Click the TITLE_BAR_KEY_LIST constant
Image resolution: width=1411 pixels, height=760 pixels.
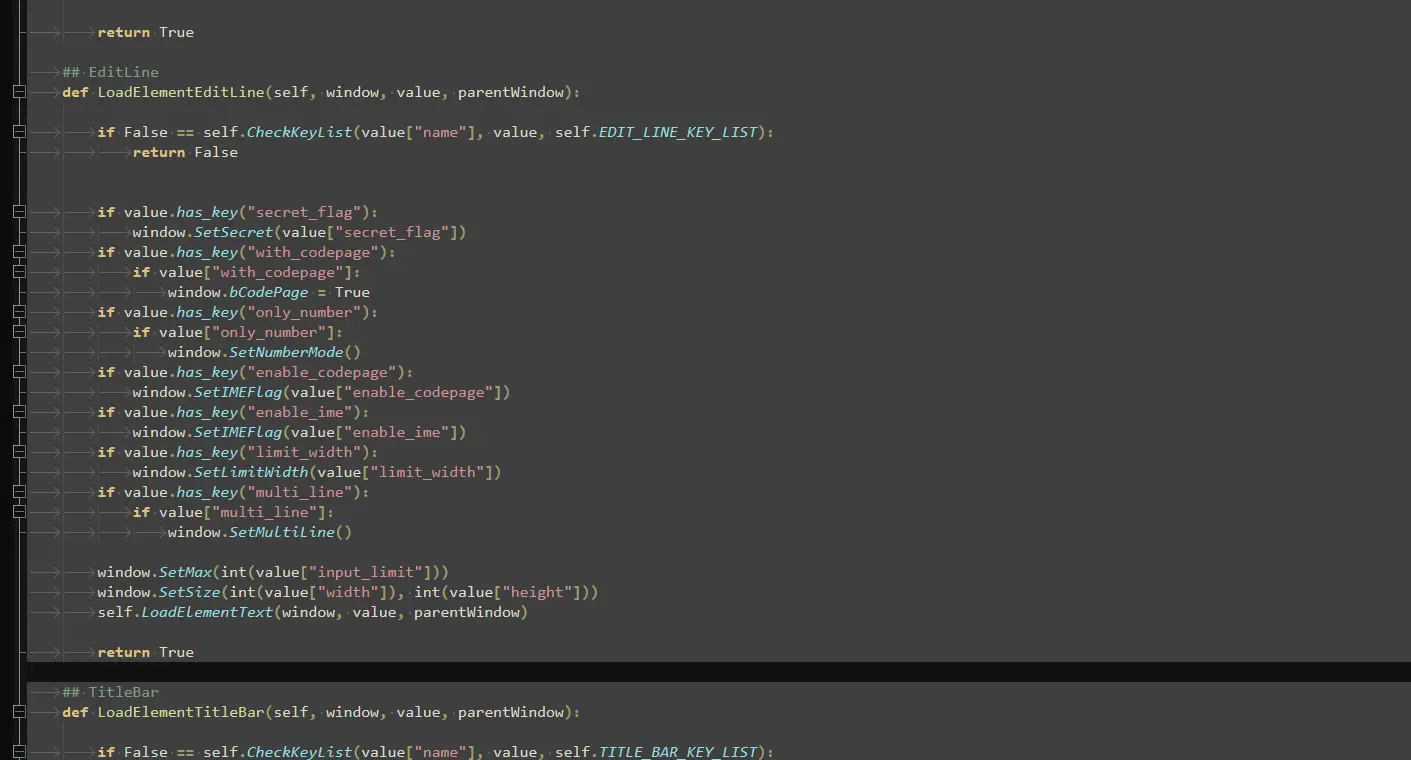678,752
